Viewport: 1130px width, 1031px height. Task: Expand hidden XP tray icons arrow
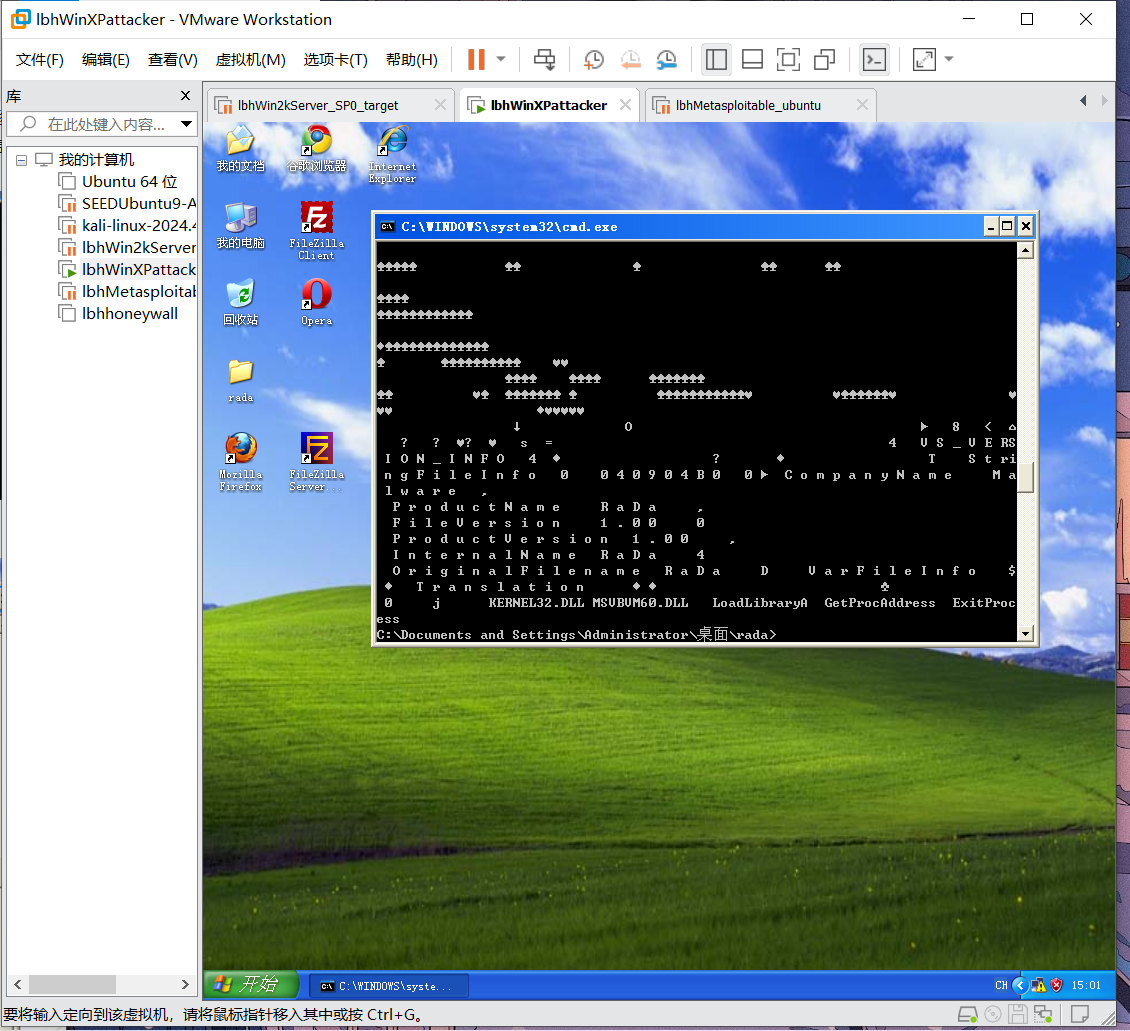pyautogui.click(x=1020, y=985)
